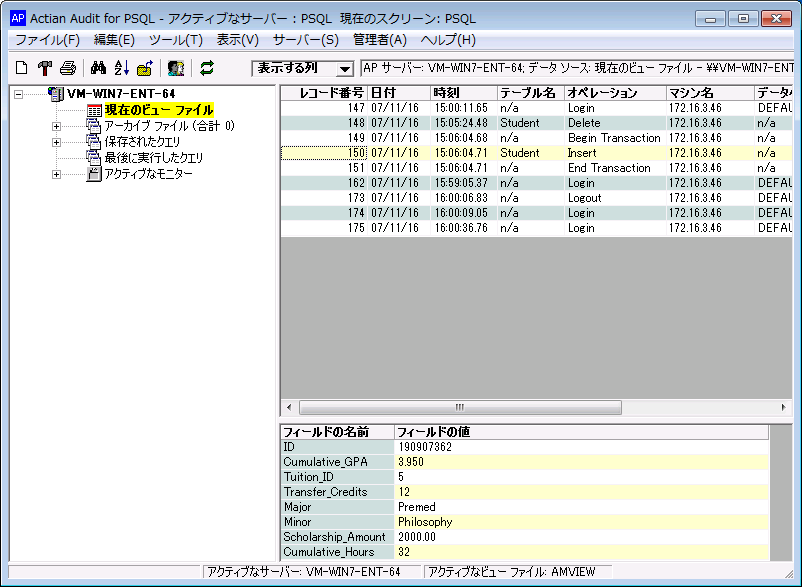This screenshot has width=802, height=587.
Task: Click the users icon in toolbar
Action: coord(176,68)
